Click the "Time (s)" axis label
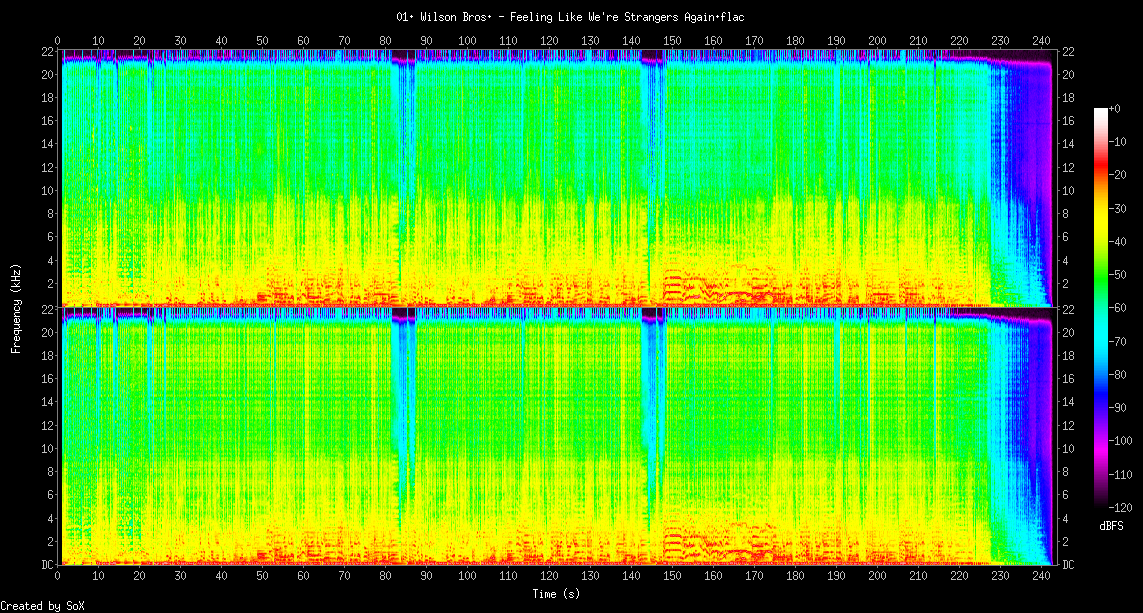1143x613 pixels. coord(555,594)
